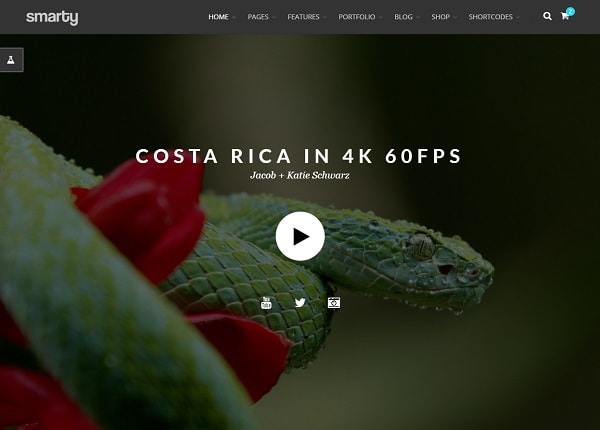Viewport: 600px width, 430px height.
Task: Open the YouTube social icon
Action: point(266,303)
